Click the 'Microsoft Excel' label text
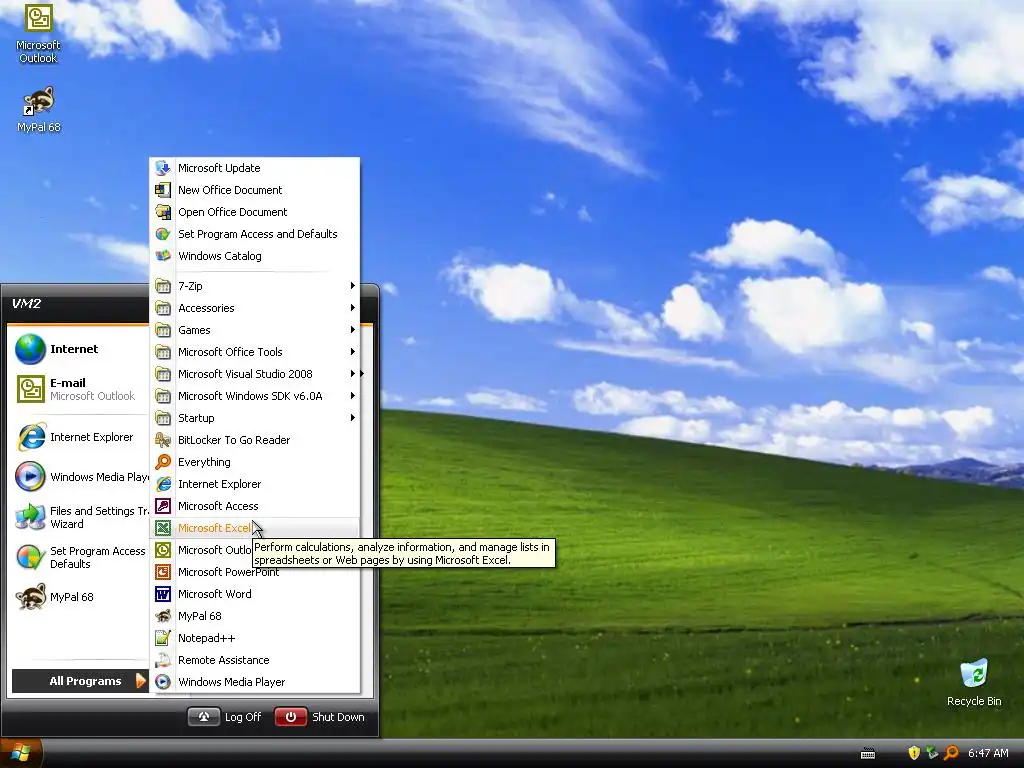This screenshot has width=1024, height=768. (214, 528)
